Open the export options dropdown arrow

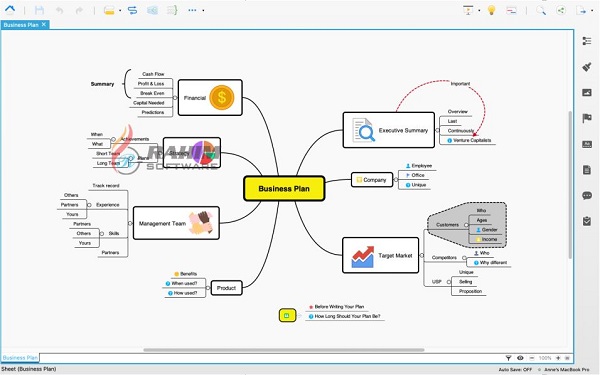point(592,11)
